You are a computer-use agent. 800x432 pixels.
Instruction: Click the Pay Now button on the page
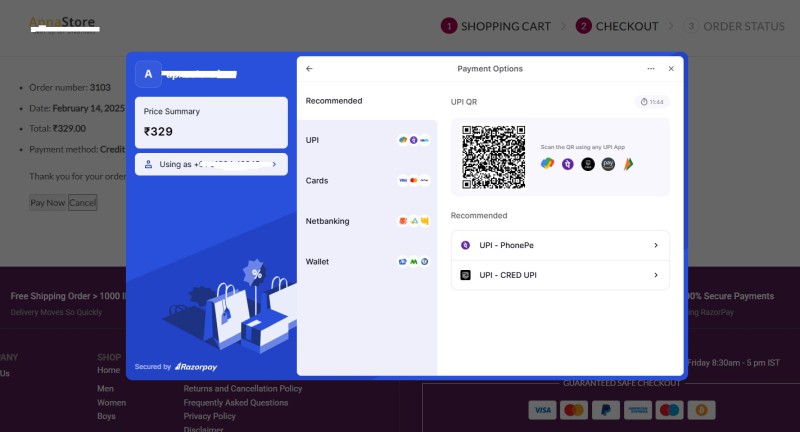pyautogui.click(x=47, y=202)
